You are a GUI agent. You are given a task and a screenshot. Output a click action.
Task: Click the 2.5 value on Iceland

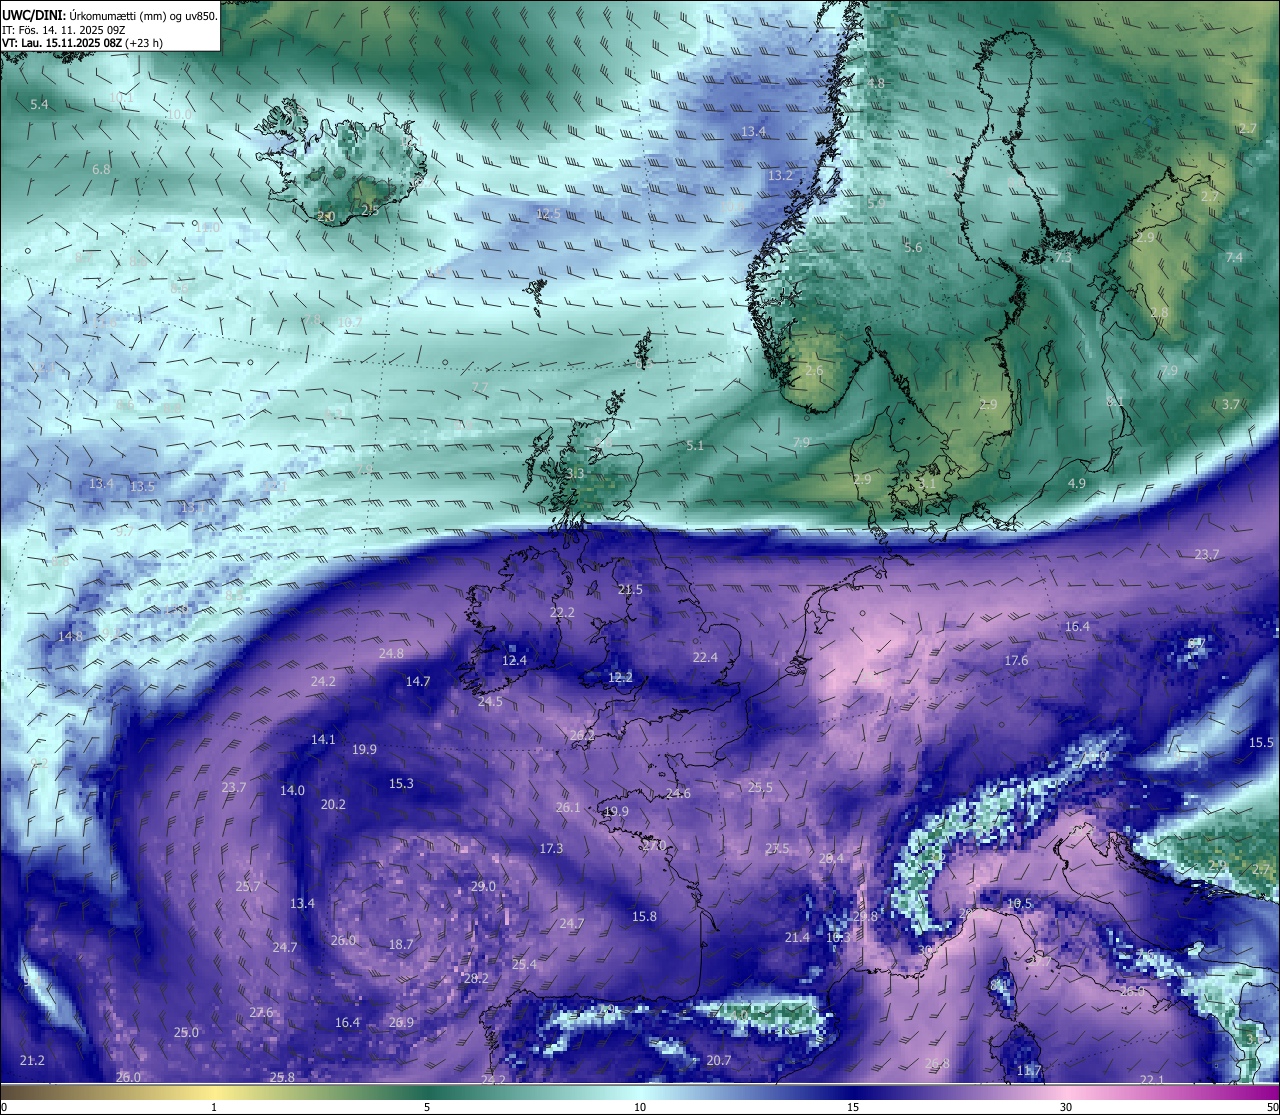click(370, 210)
